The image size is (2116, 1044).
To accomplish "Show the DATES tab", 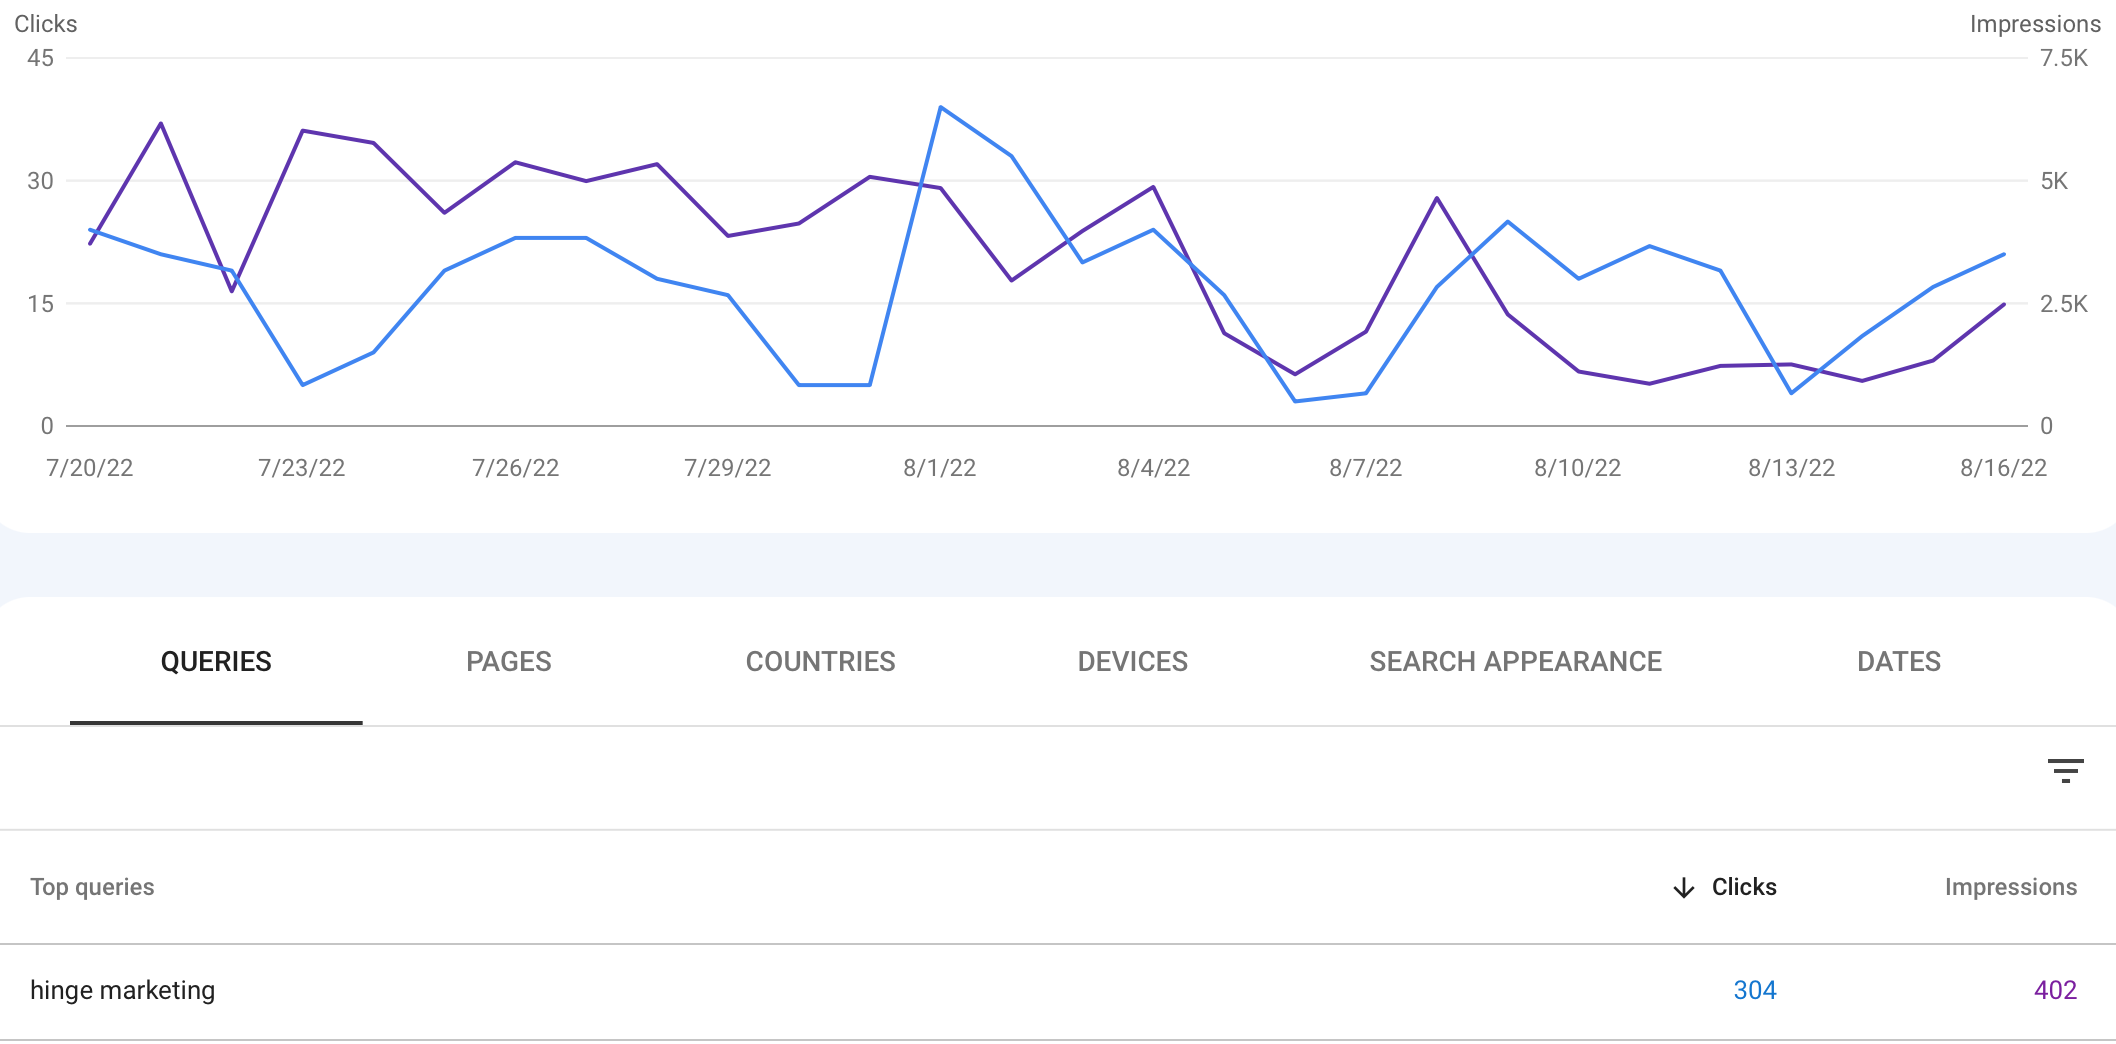I will point(1898,662).
